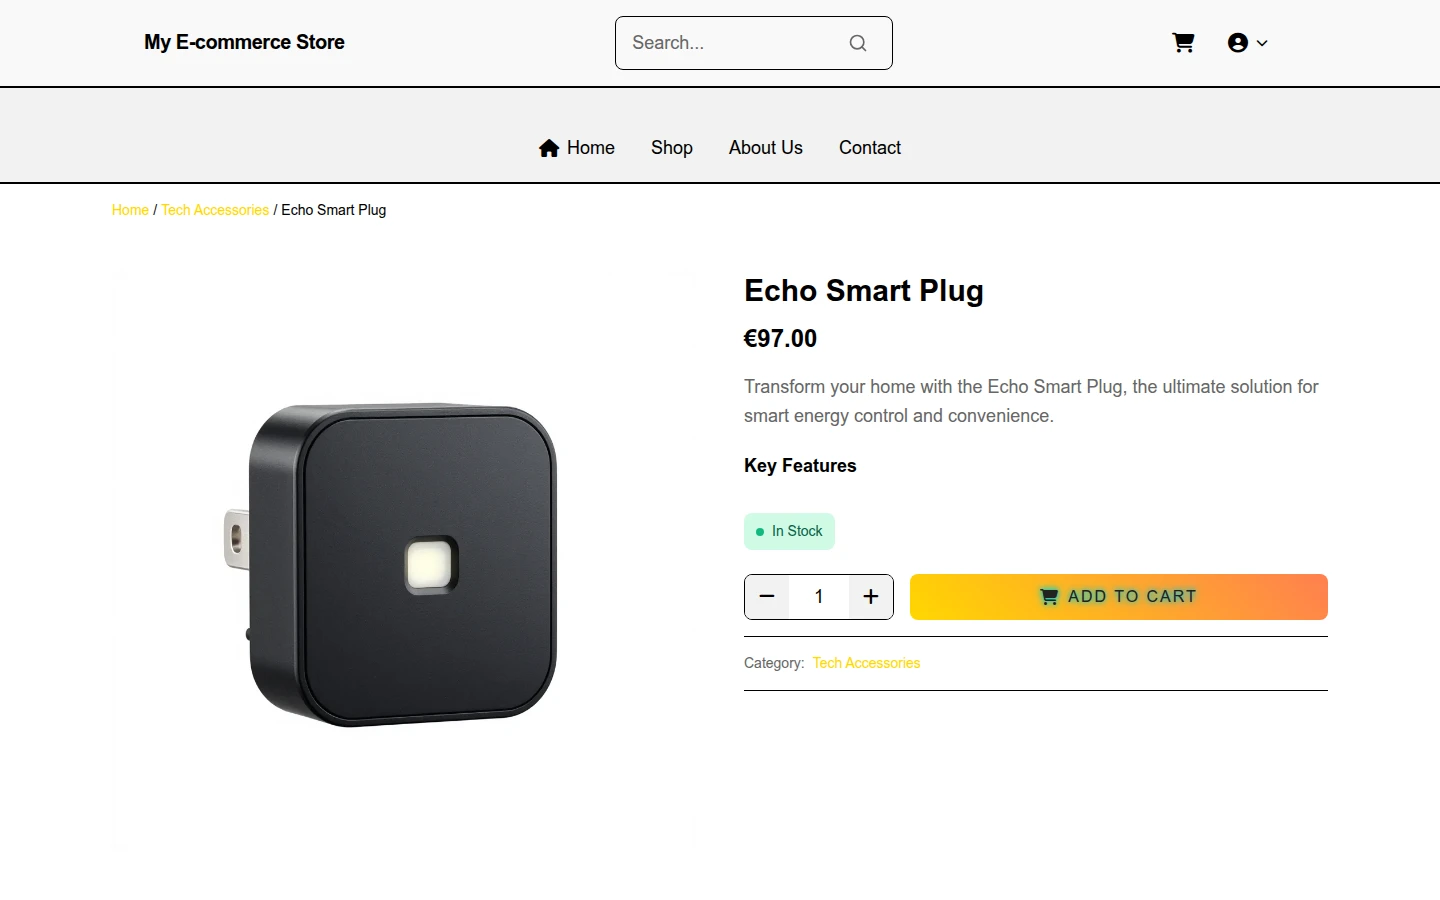Viewport: 1440px width, 900px height.
Task: Open Tech Accessories breadcrumb link
Action: click(215, 210)
